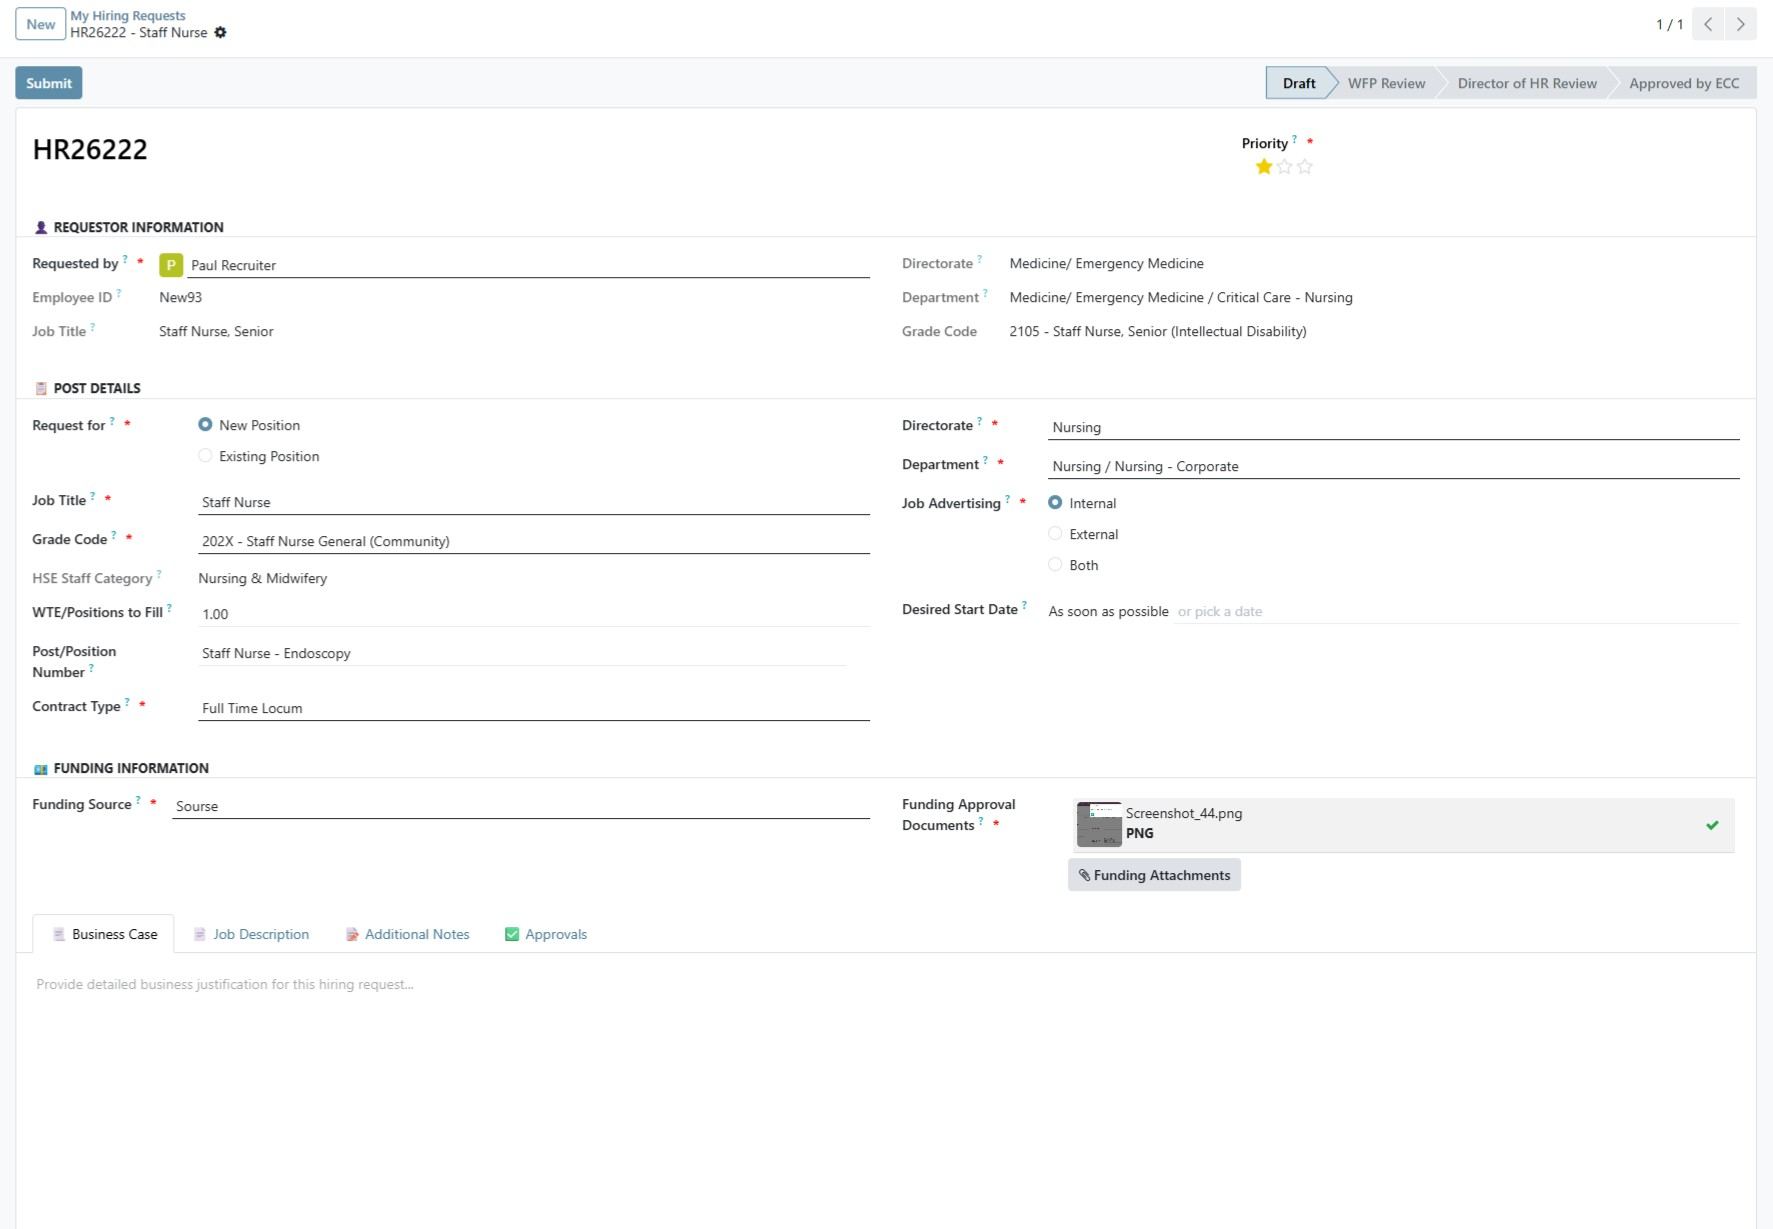Expand the post Directorate dropdown showing Nursing
1773x1229 pixels.
(1393, 427)
